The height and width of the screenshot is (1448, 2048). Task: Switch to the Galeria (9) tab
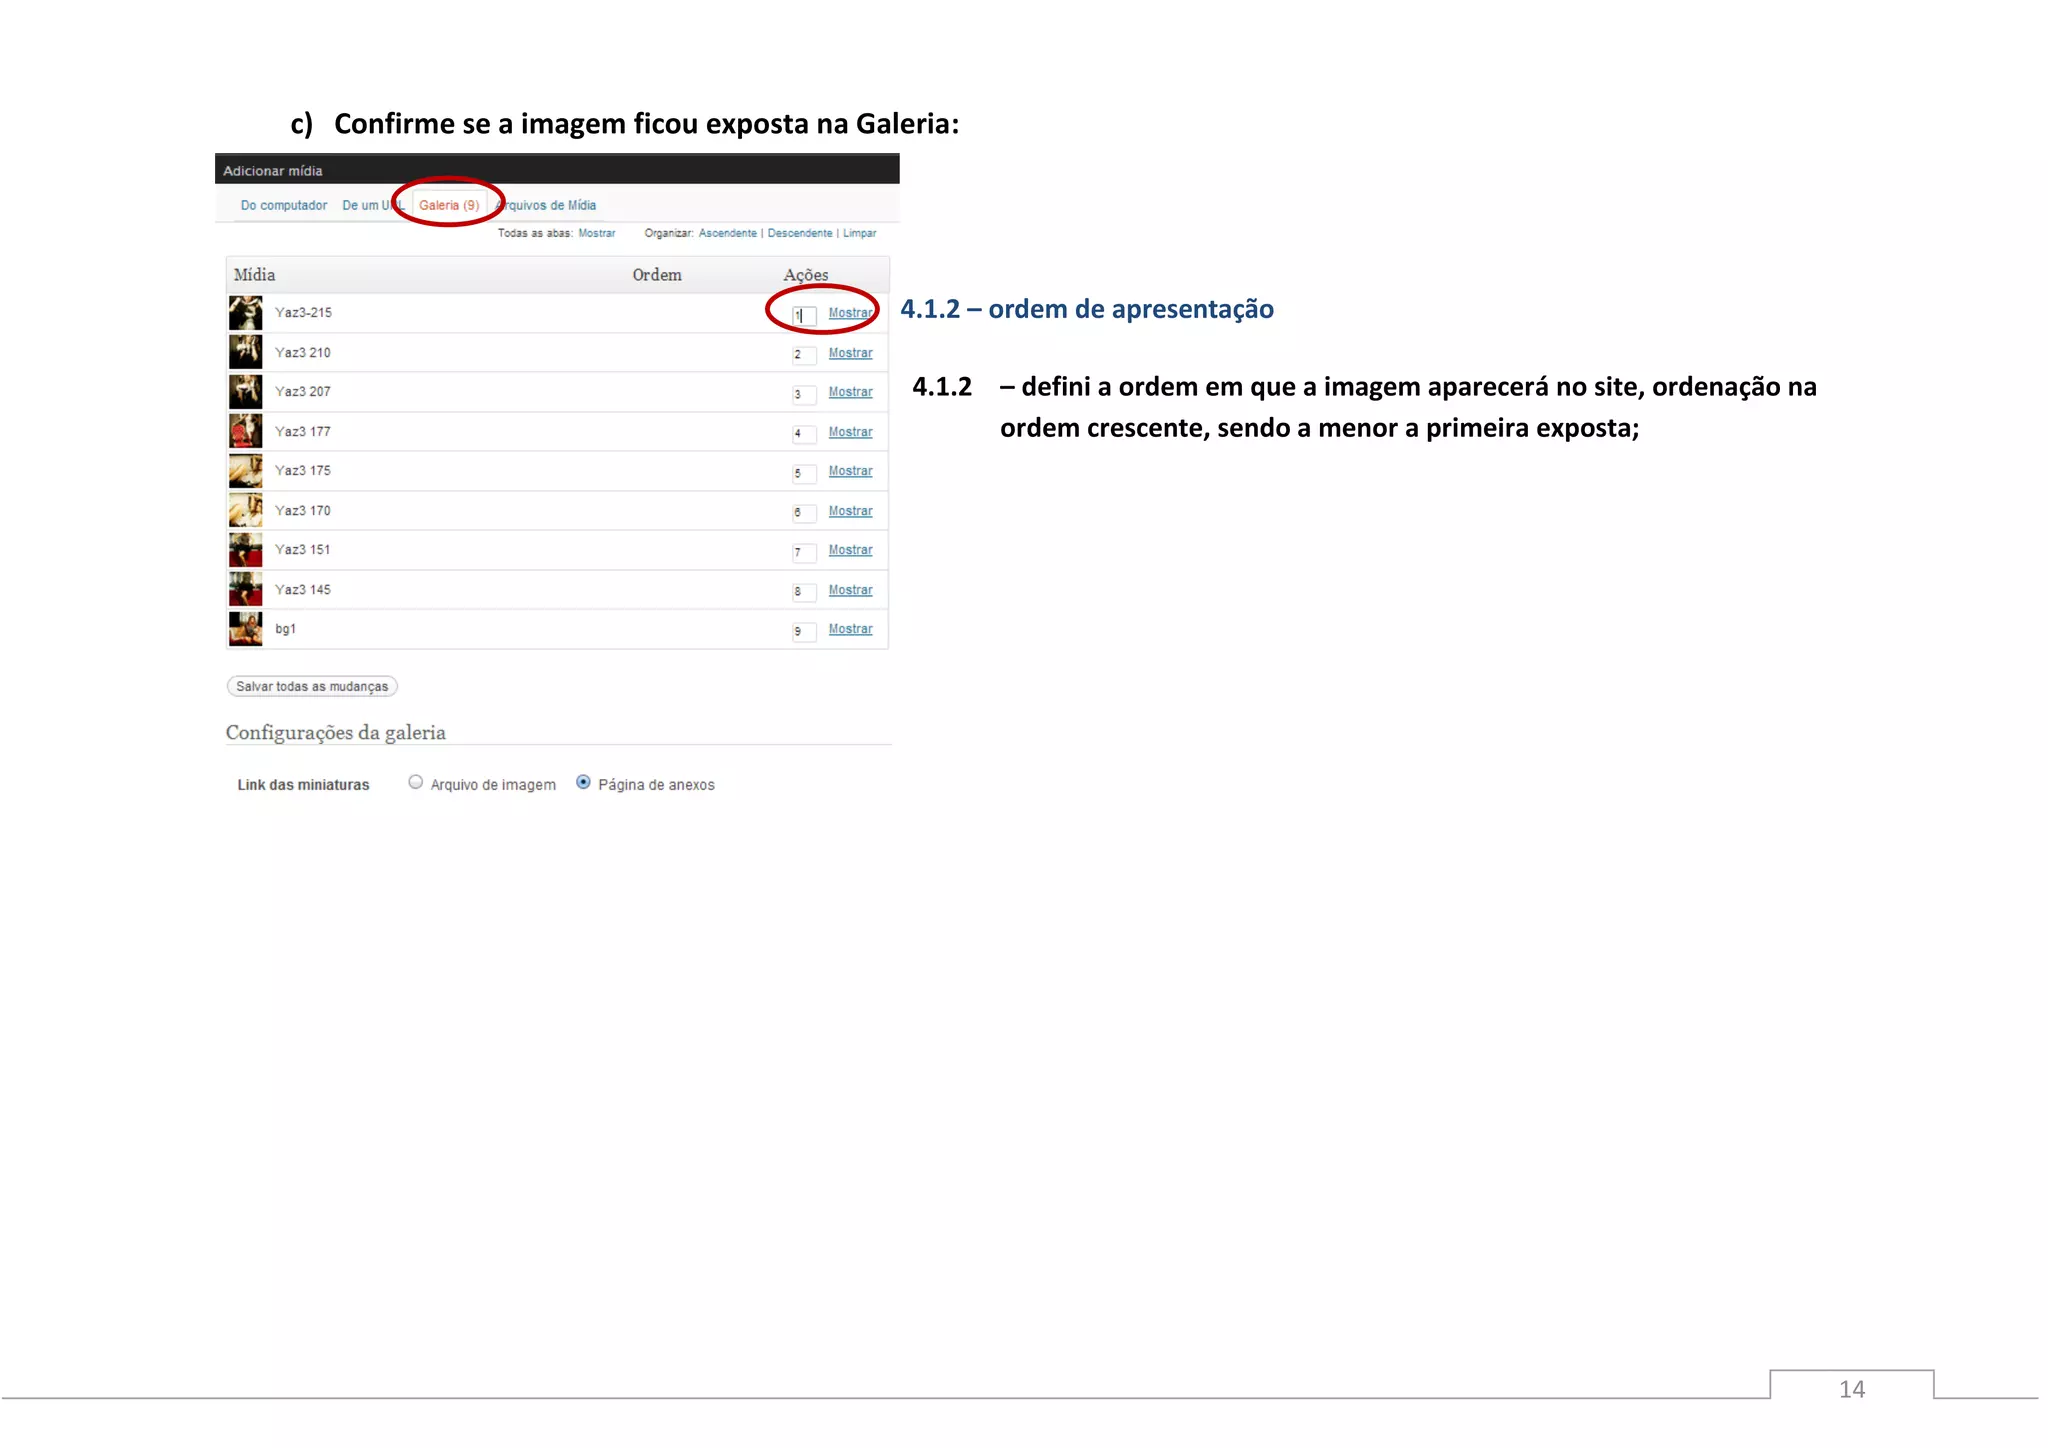[448, 205]
